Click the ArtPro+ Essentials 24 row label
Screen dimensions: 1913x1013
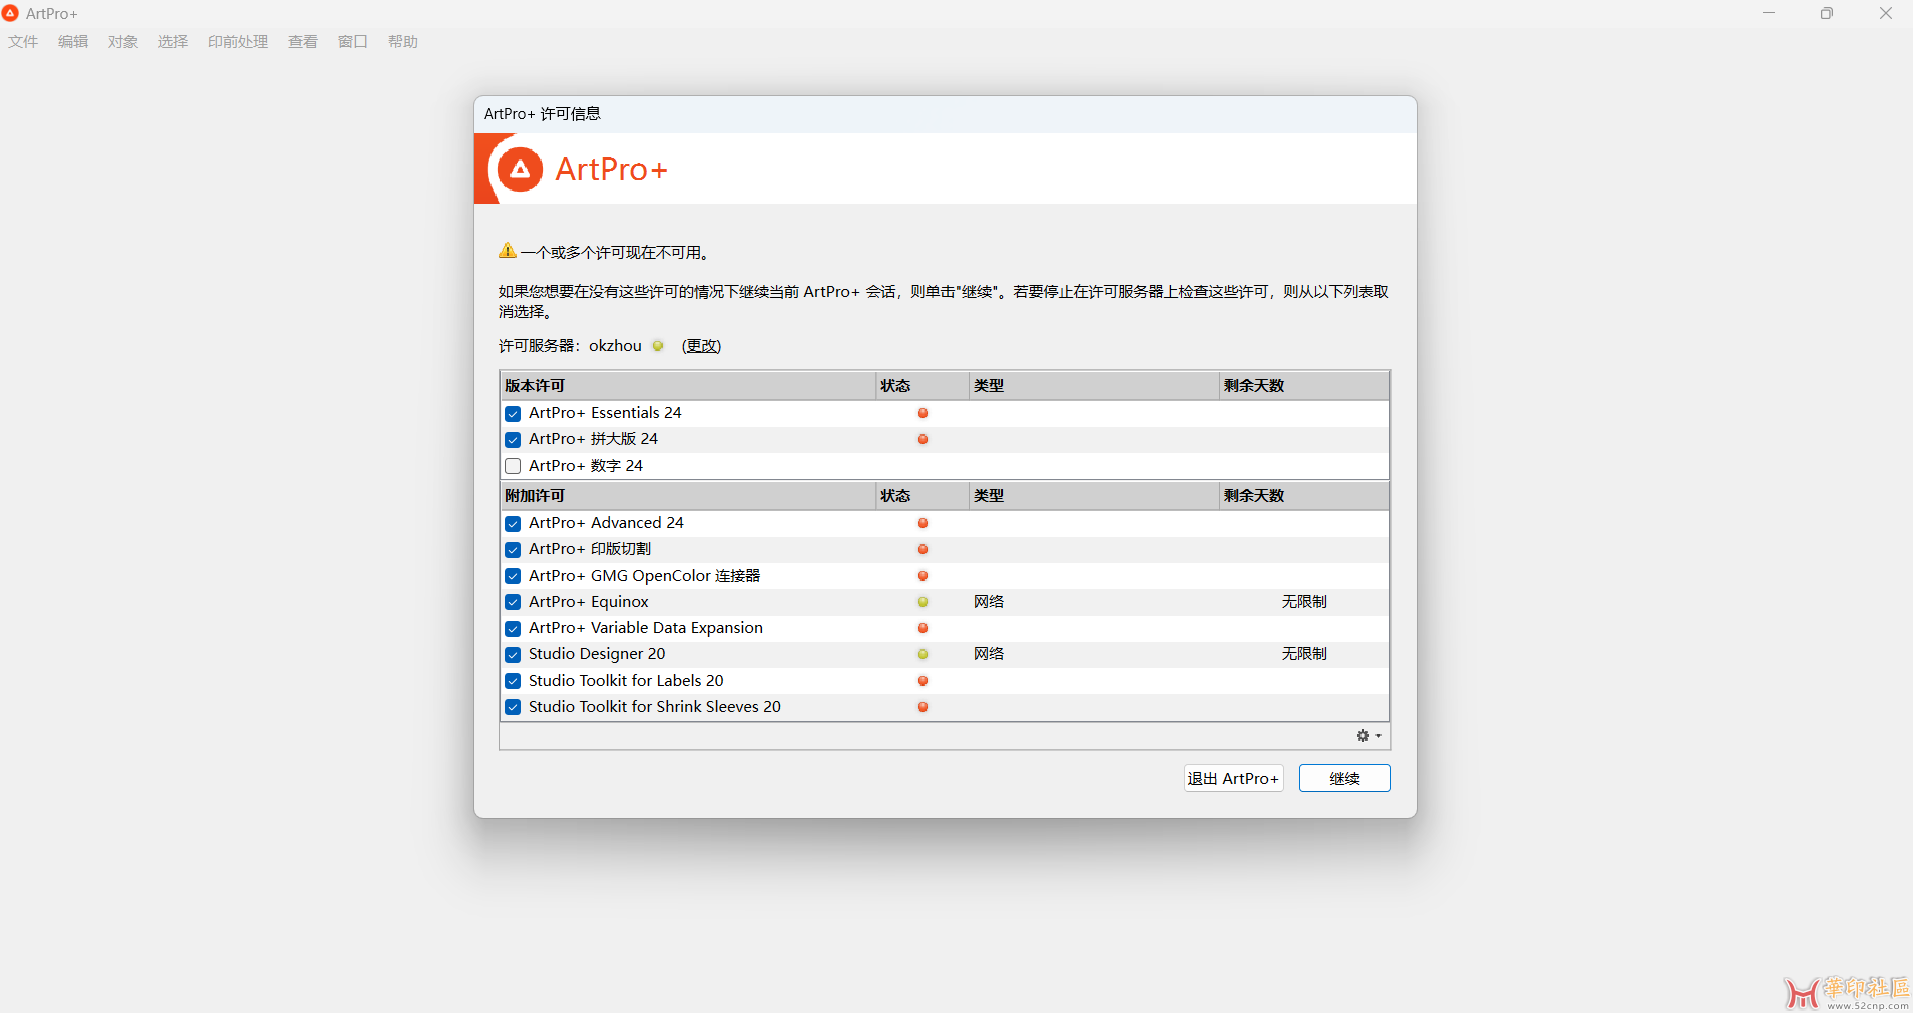coord(605,413)
